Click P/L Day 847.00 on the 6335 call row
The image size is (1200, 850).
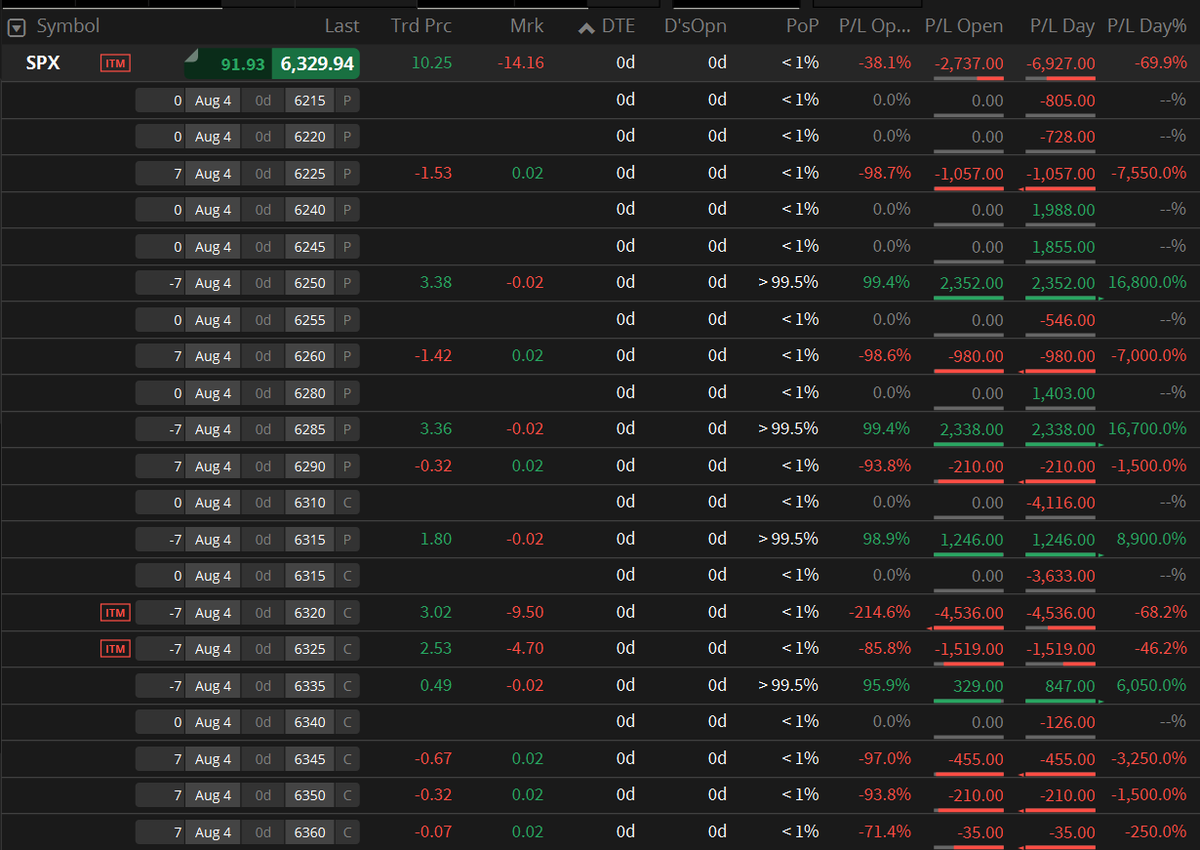[x=1070, y=686]
